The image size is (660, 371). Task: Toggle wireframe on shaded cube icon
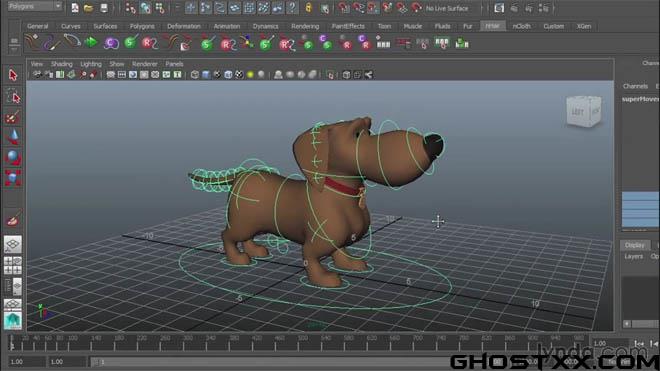click(228, 75)
